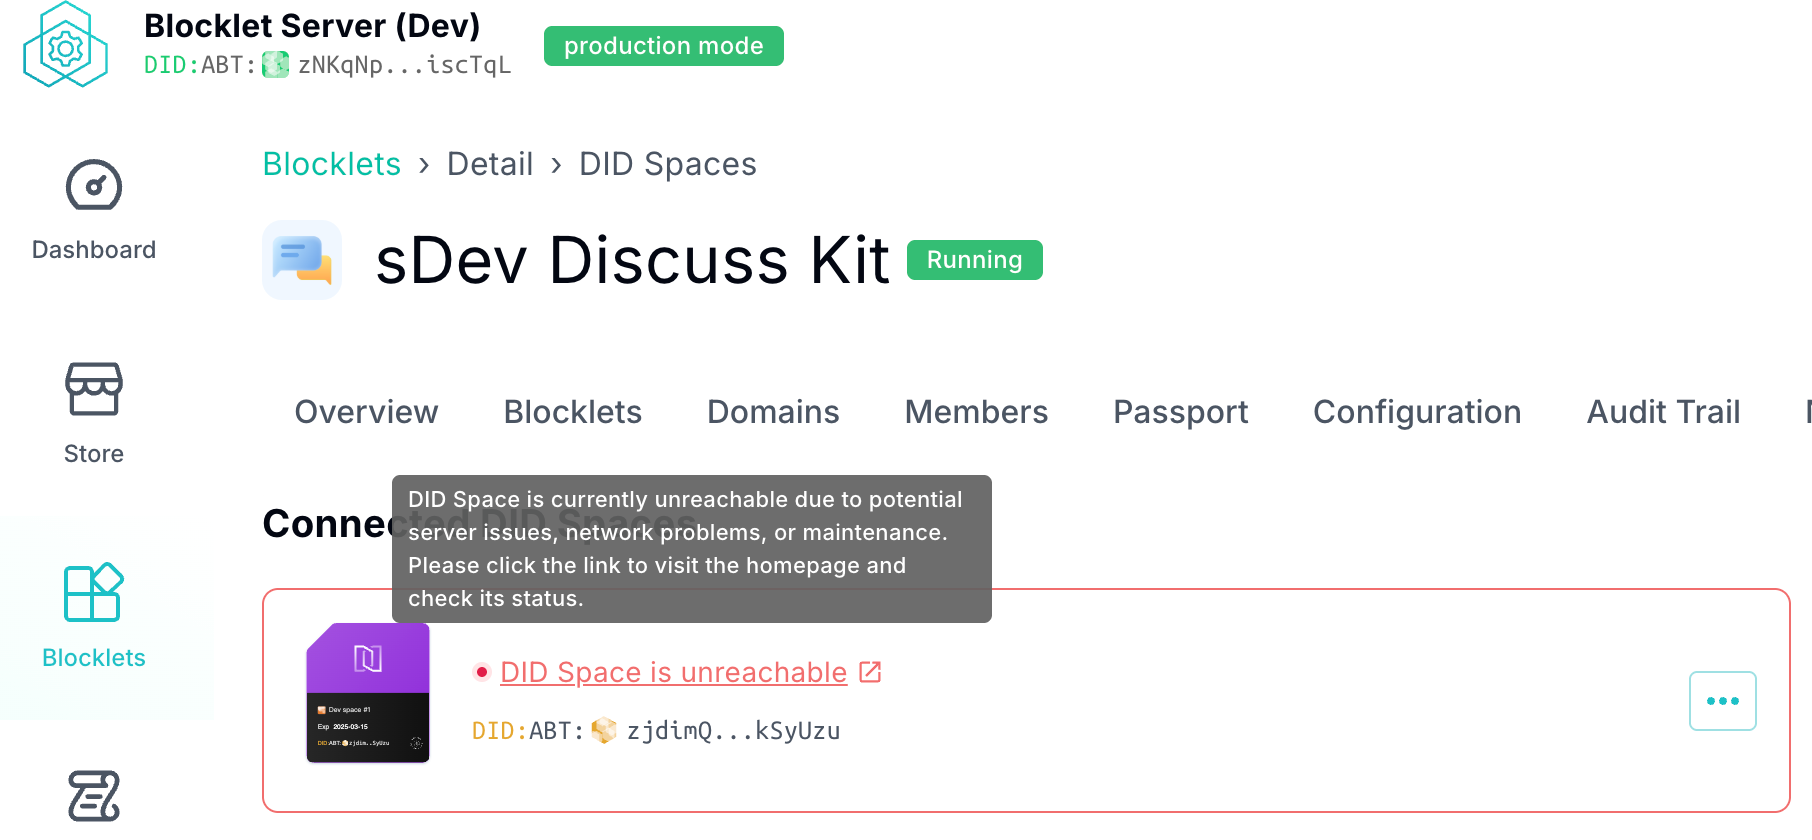Image resolution: width=1812 pixels, height=840 pixels.
Task: Click the bottom sidebar scroll-document icon
Action: pyautogui.click(x=94, y=796)
